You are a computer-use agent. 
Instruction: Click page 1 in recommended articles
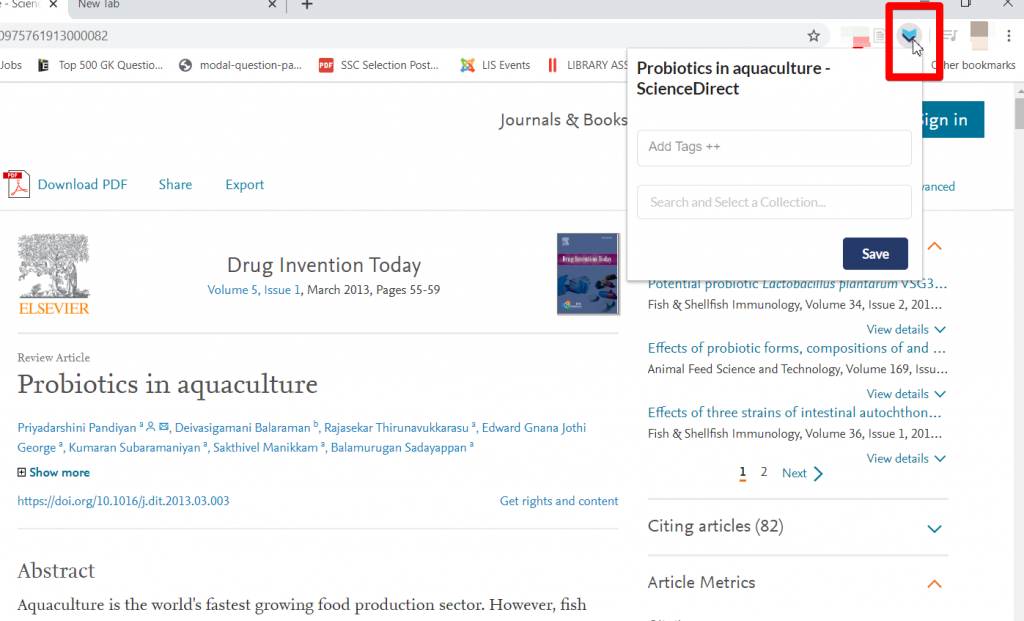[x=743, y=472]
